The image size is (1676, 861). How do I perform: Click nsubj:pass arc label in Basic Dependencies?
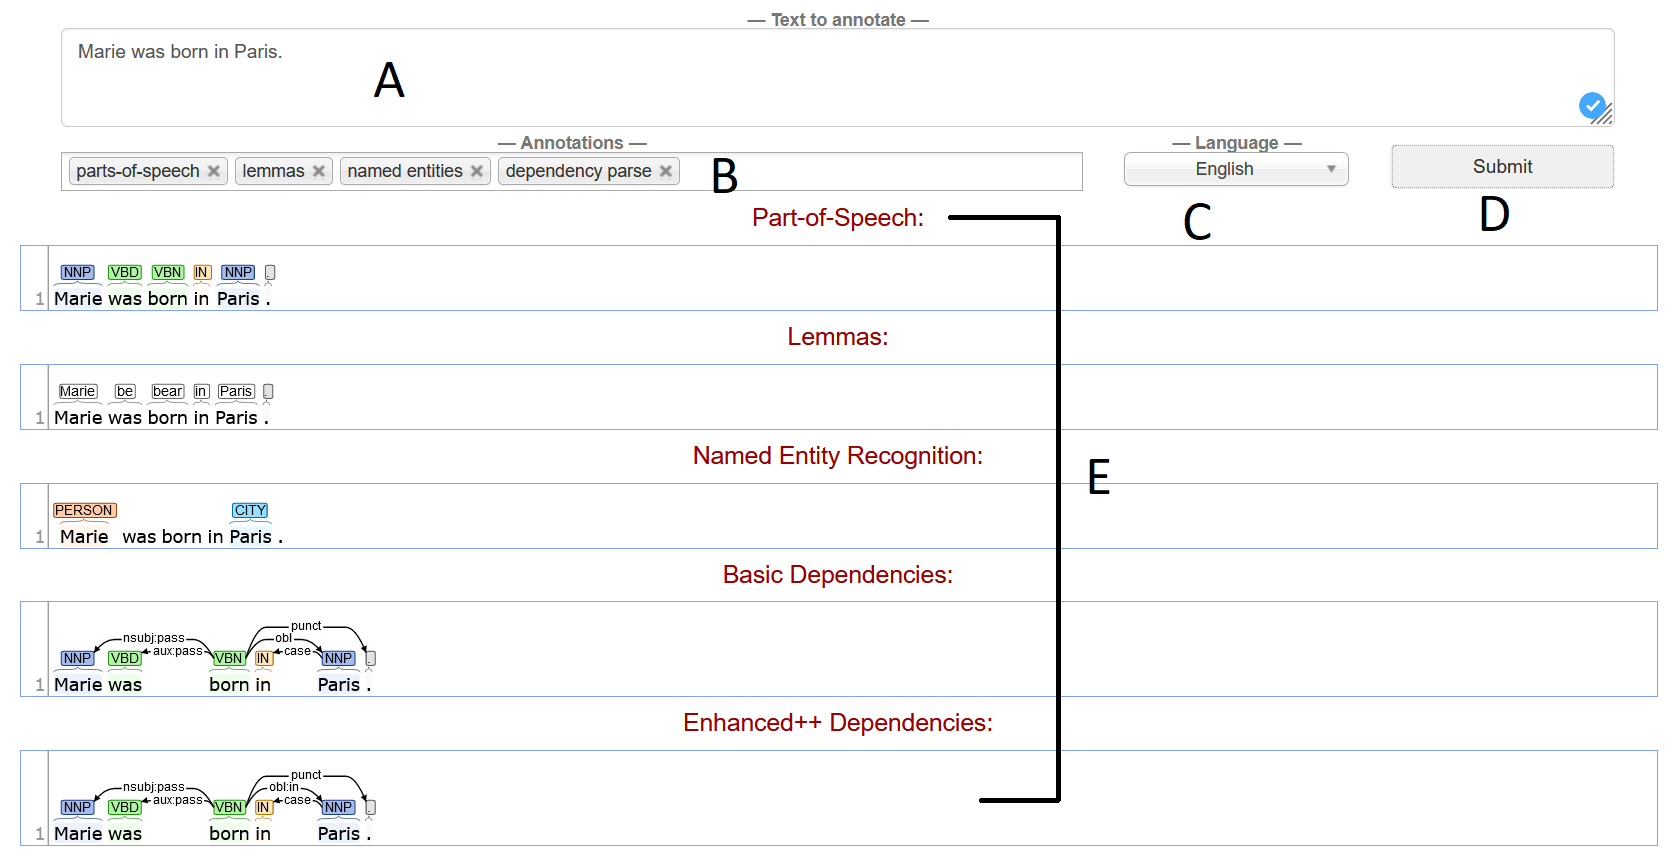point(154,638)
